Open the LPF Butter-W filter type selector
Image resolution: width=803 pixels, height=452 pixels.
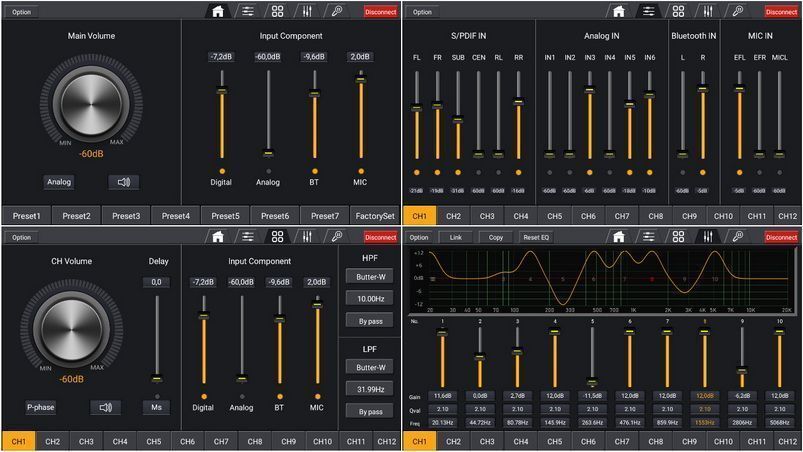click(x=370, y=368)
